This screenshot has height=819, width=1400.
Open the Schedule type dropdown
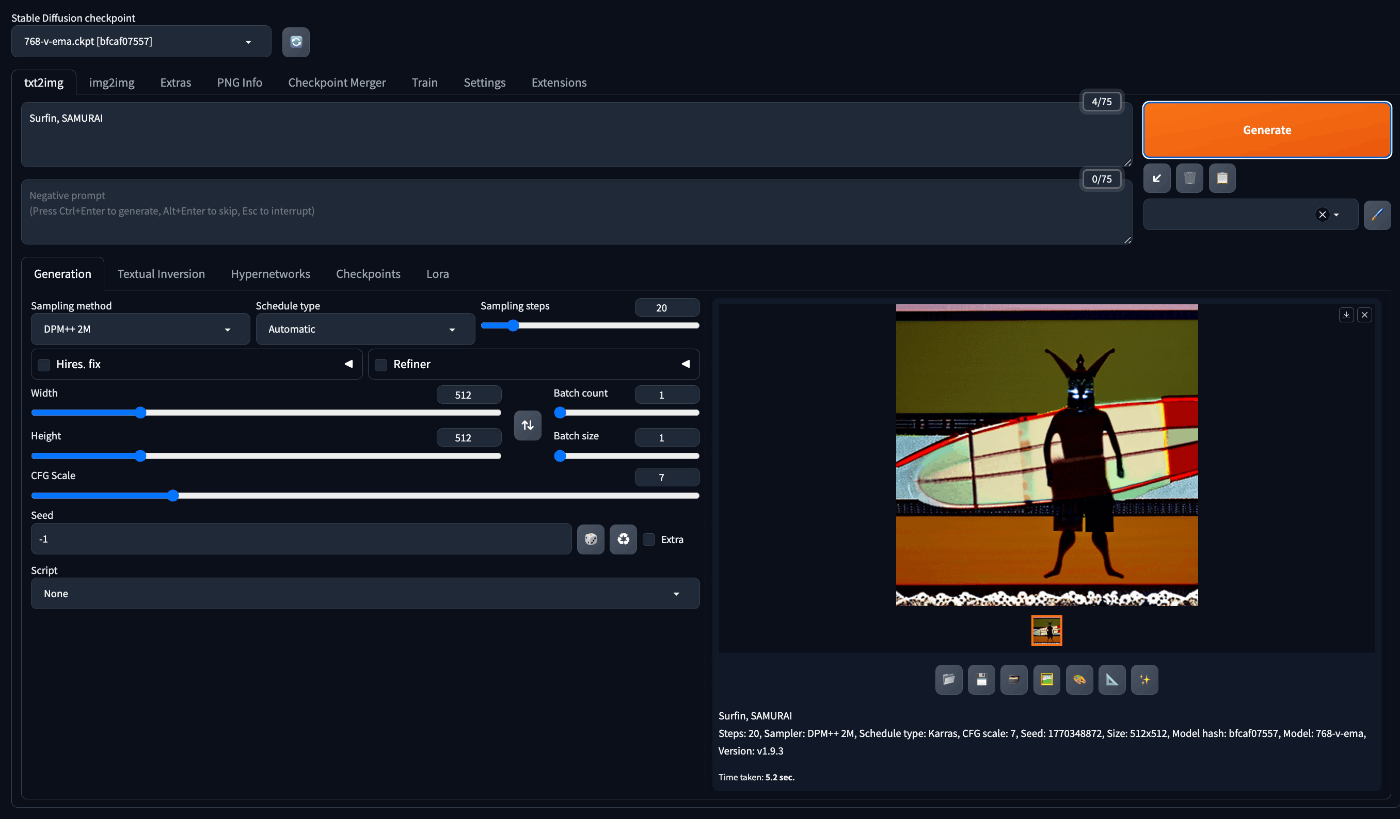365,329
